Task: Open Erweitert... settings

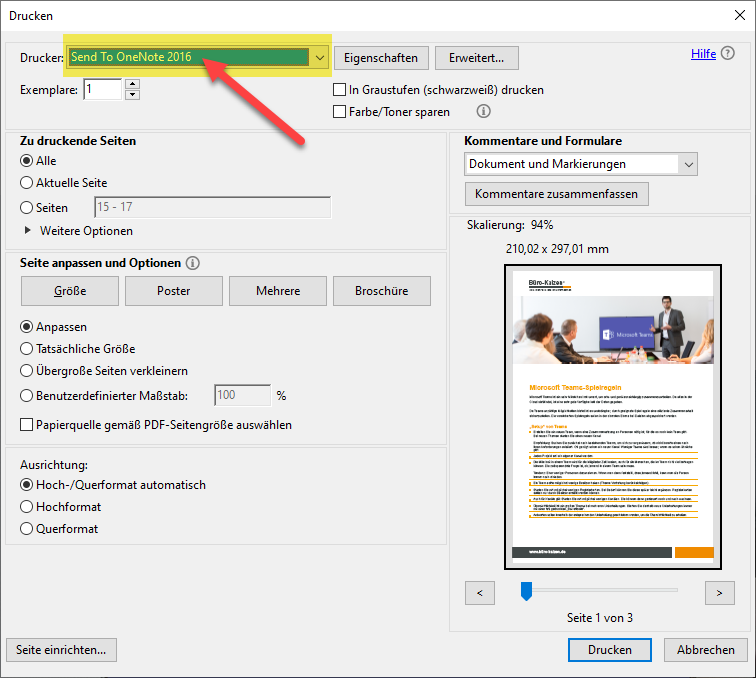Action: (477, 58)
